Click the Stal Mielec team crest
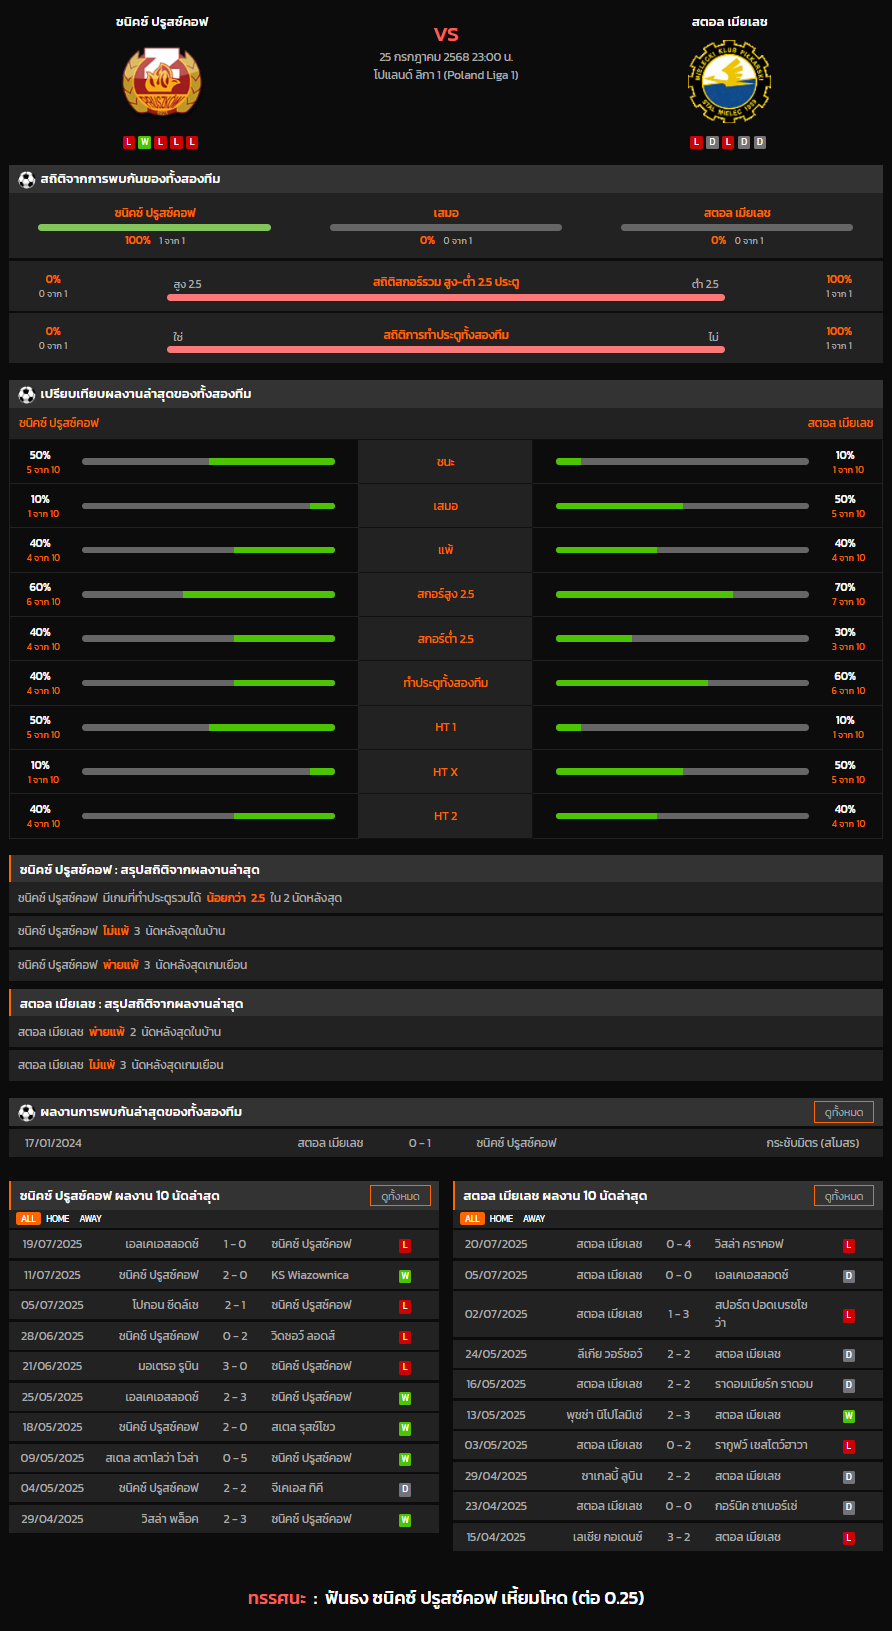892x1631 pixels. [729, 82]
